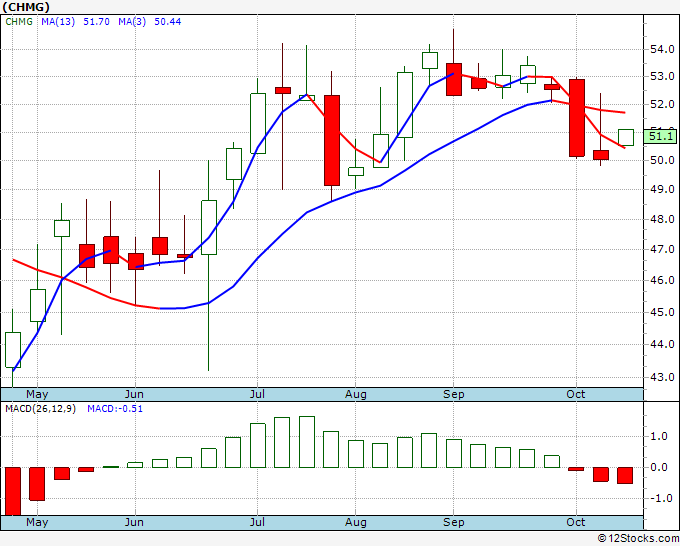Screen dimensions: 680x546
Task: Click the 45.0 price axis label
Action: [x=662, y=312]
